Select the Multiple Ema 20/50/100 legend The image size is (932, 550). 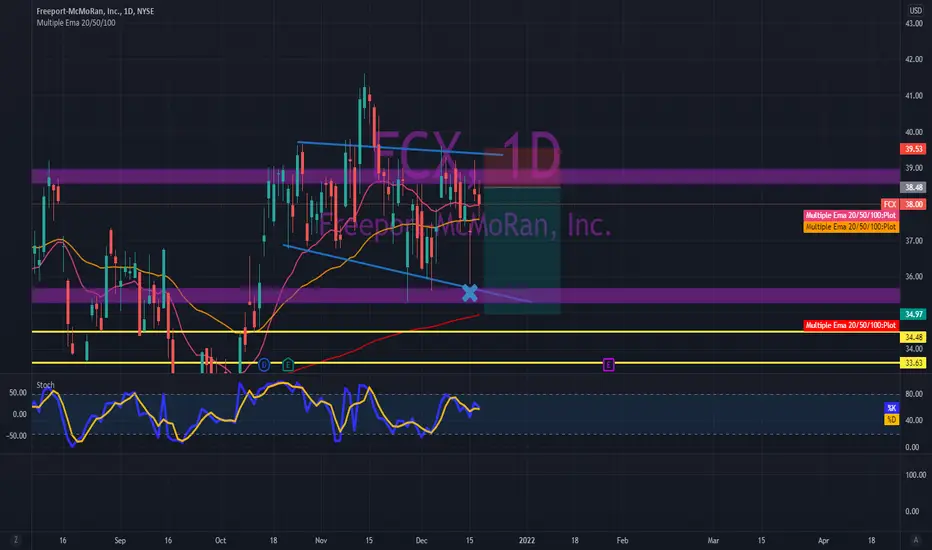pos(76,23)
